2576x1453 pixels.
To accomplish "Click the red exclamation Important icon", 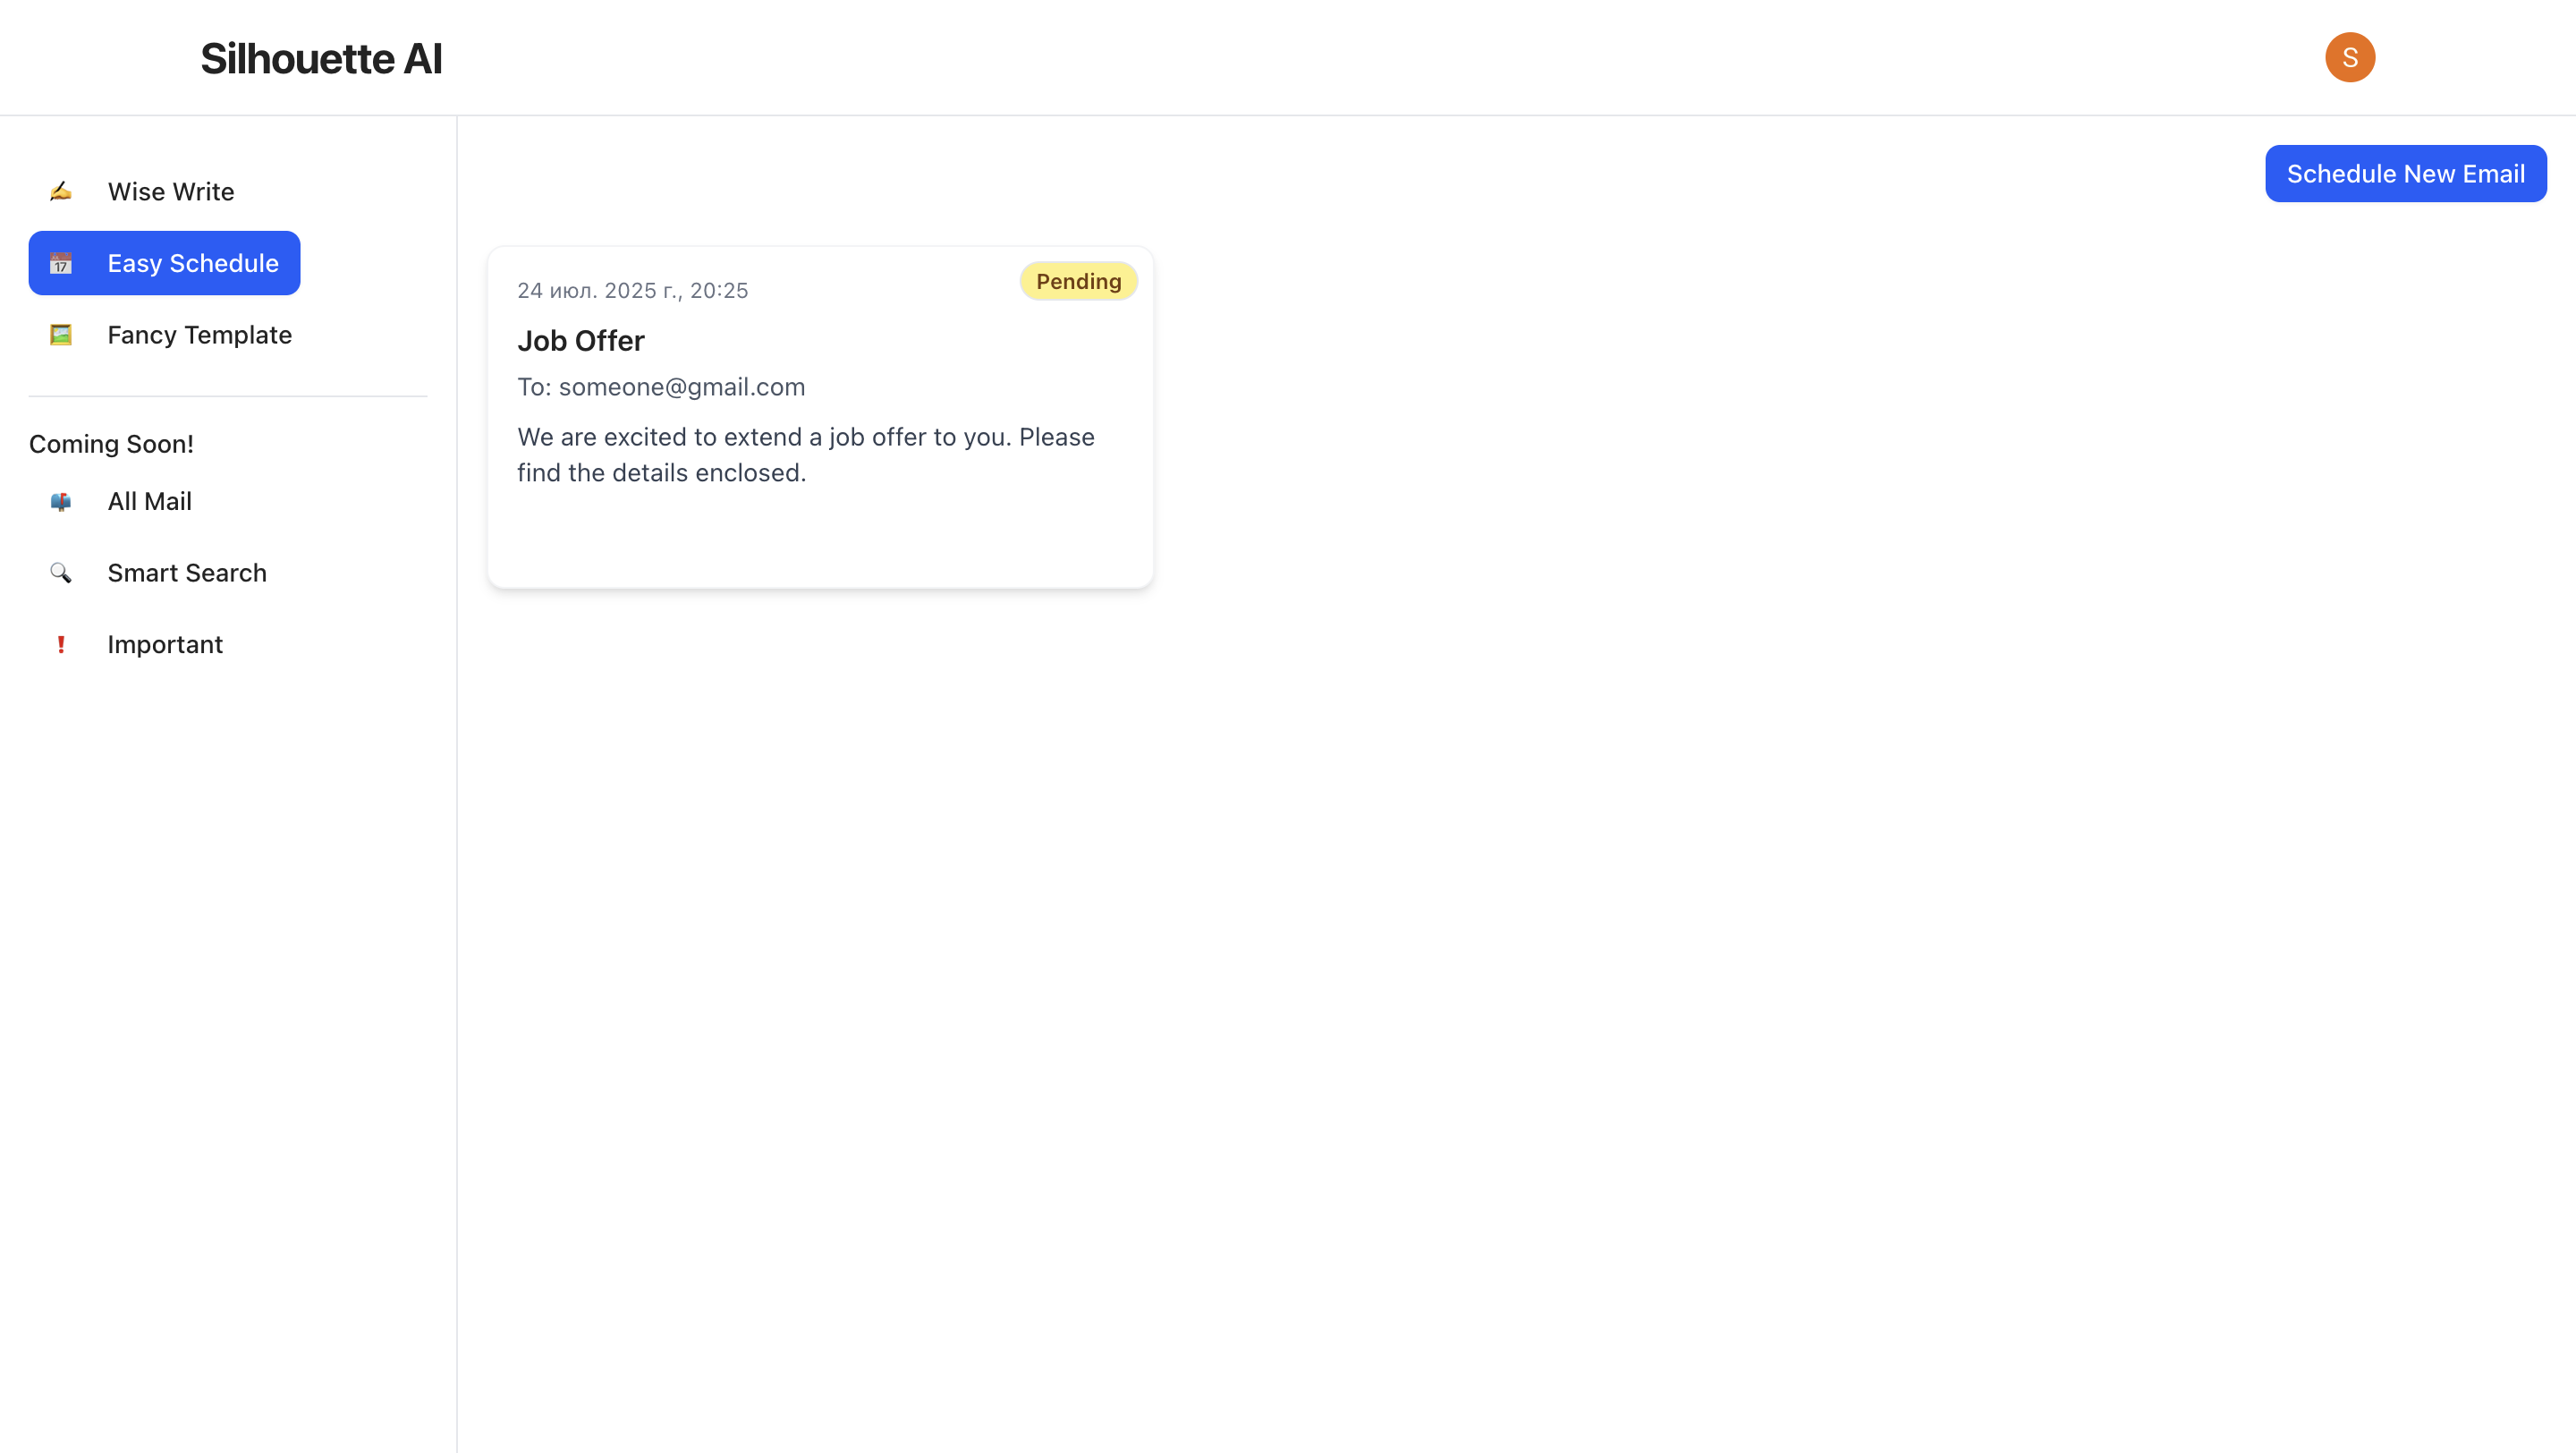I will 61,645.
